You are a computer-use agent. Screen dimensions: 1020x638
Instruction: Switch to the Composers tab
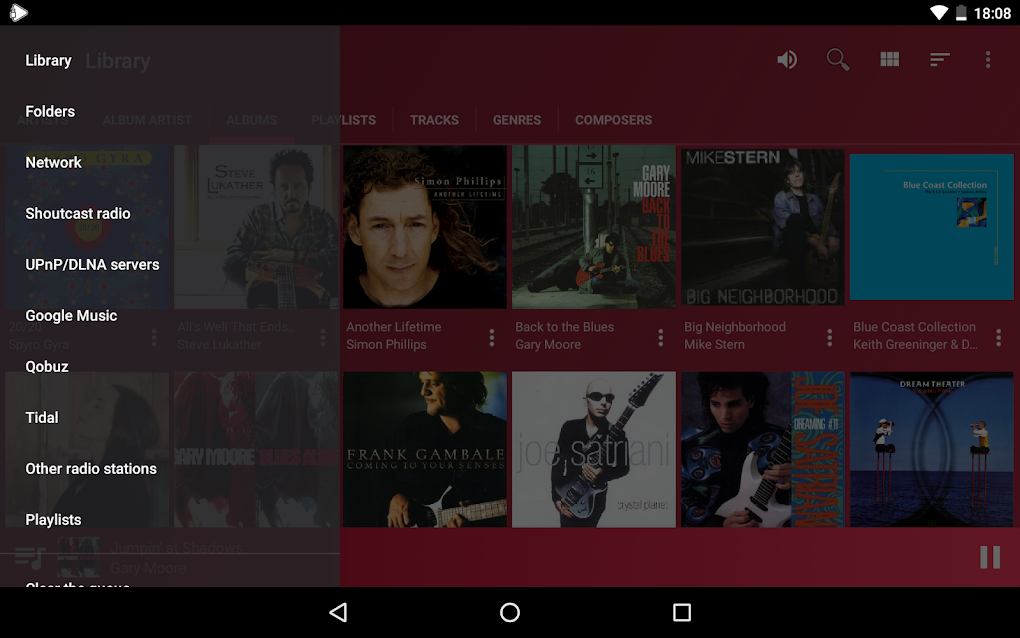point(613,120)
